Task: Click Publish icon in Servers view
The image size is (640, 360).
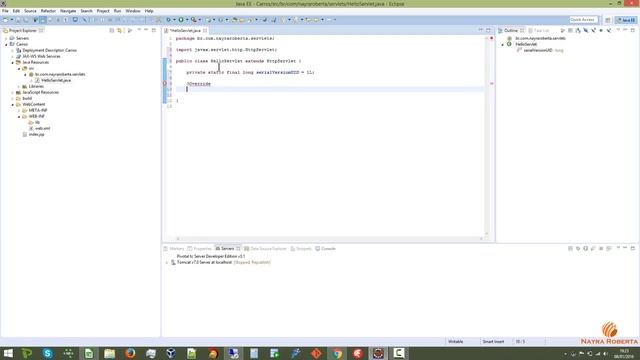Action: [x=609, y=249]
